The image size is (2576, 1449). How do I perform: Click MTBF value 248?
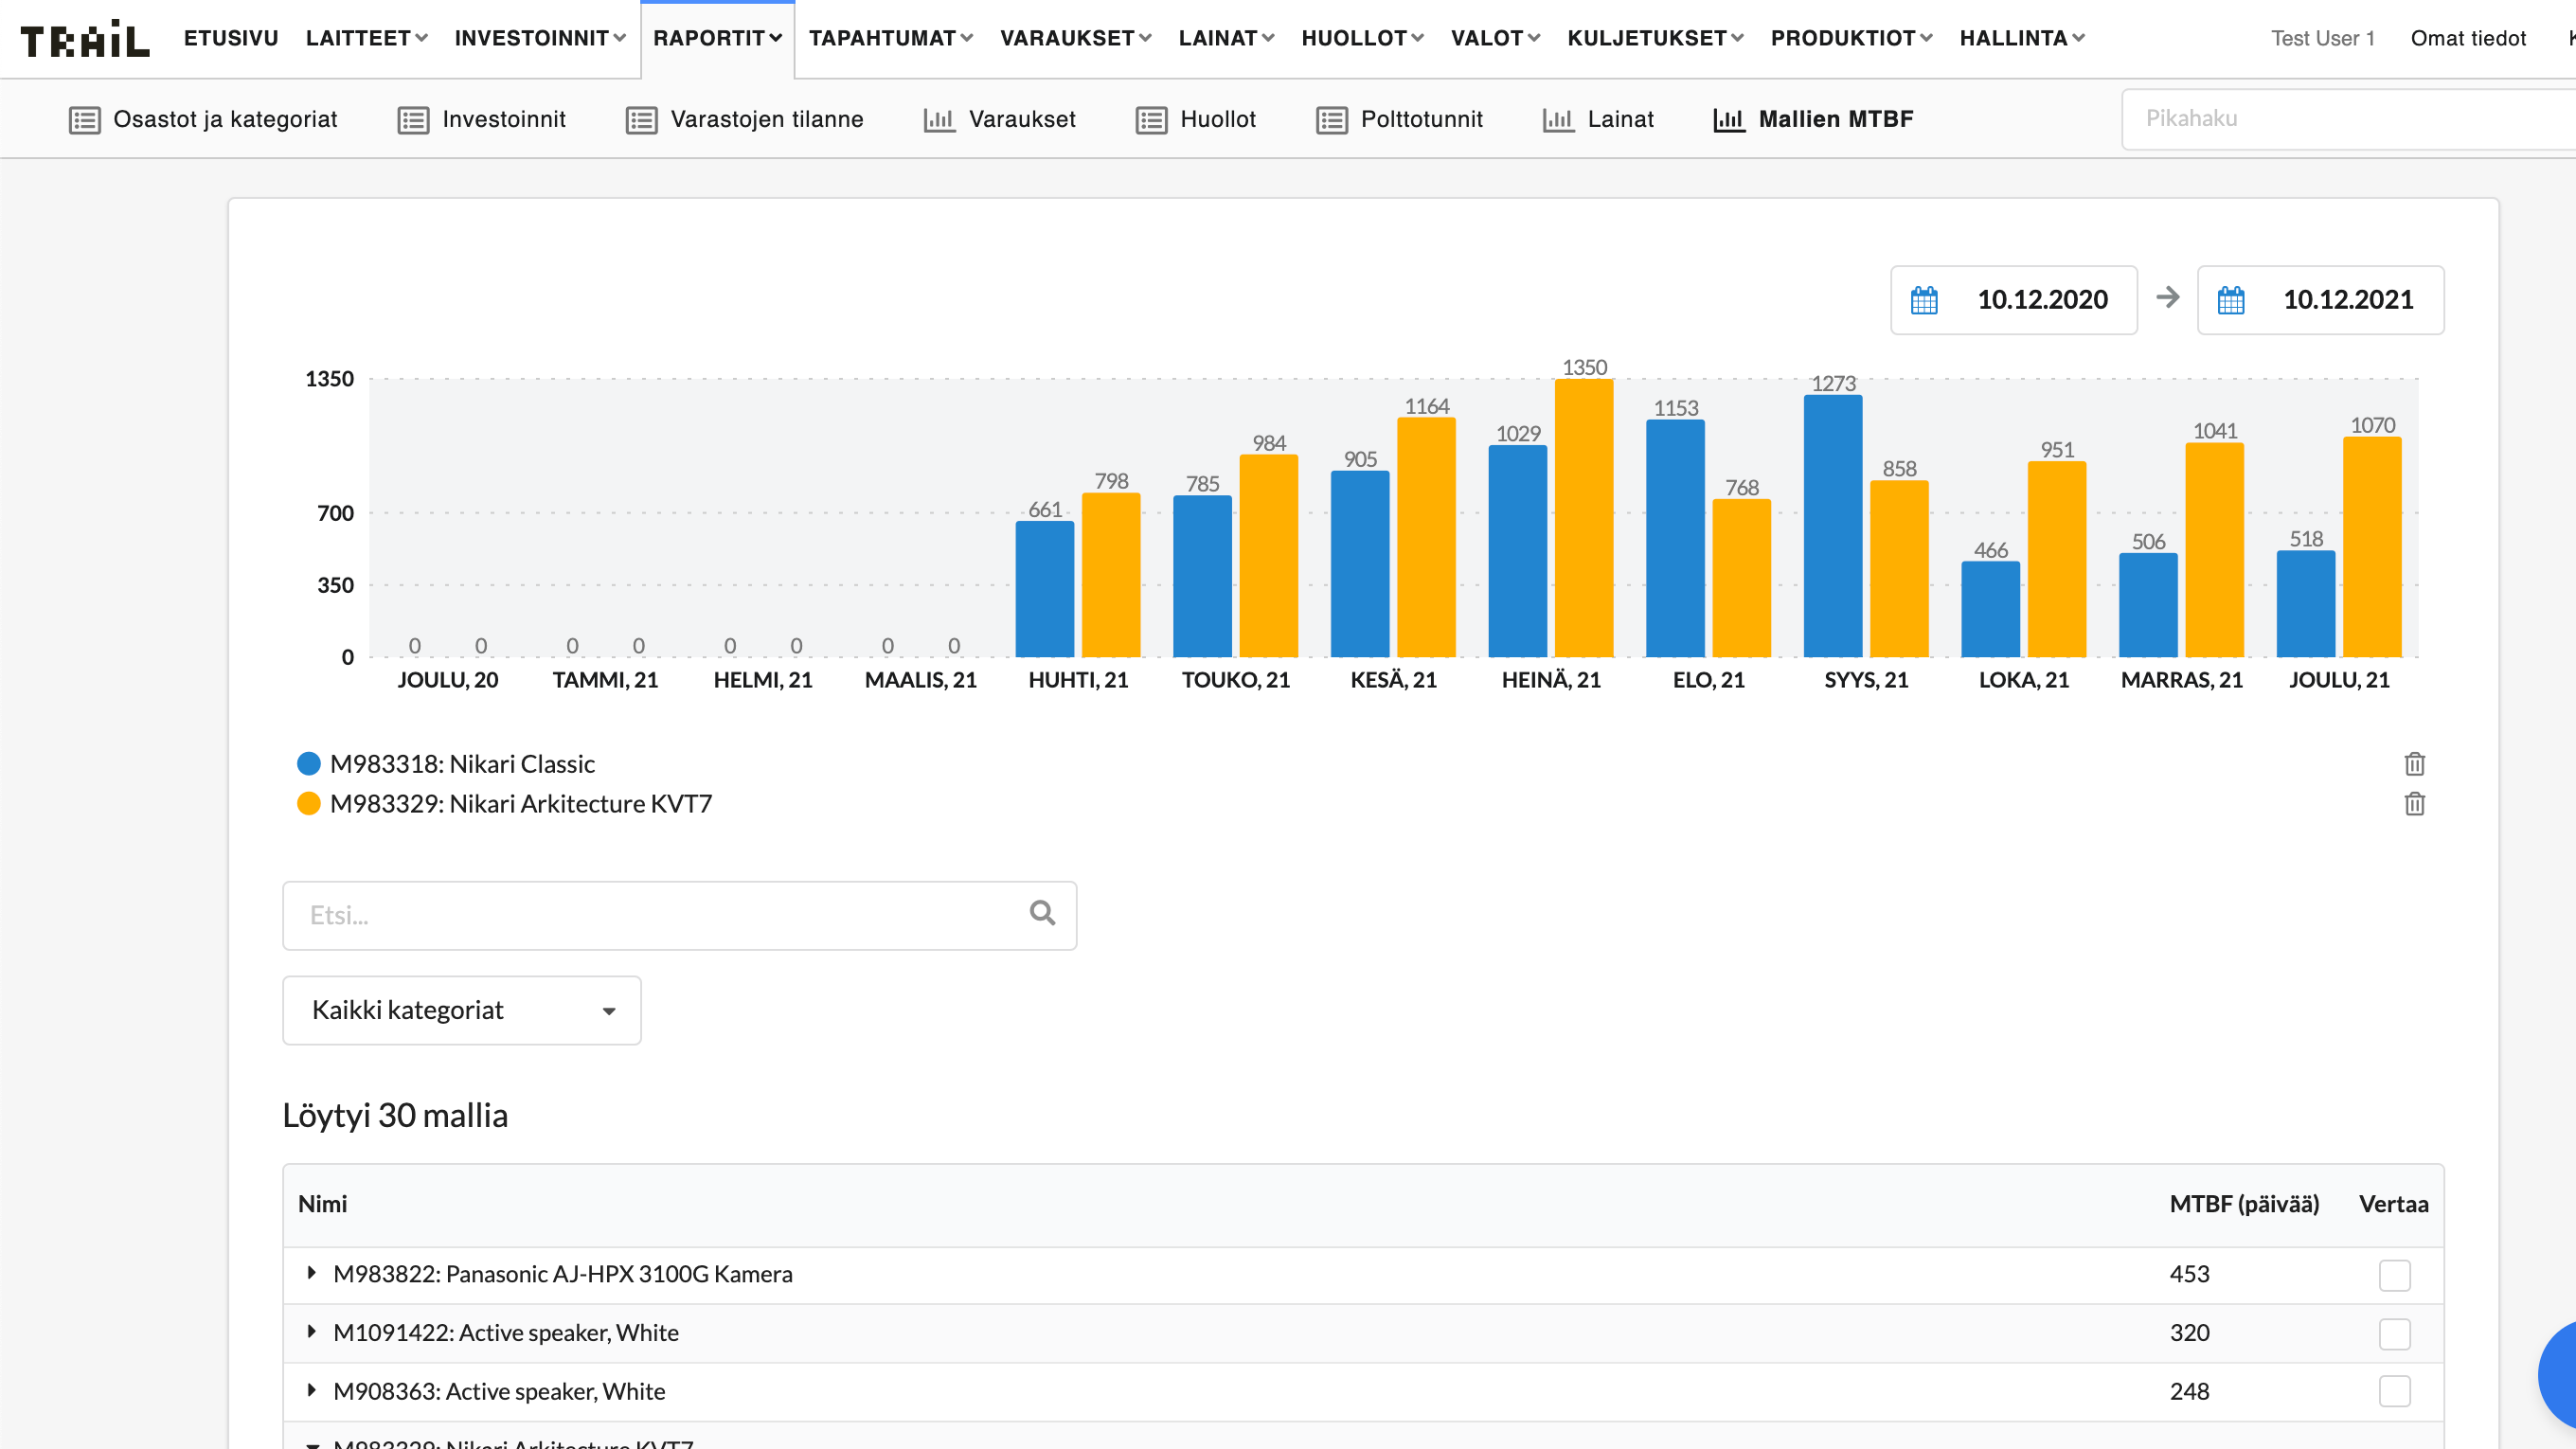[x=2189, y=1391]
